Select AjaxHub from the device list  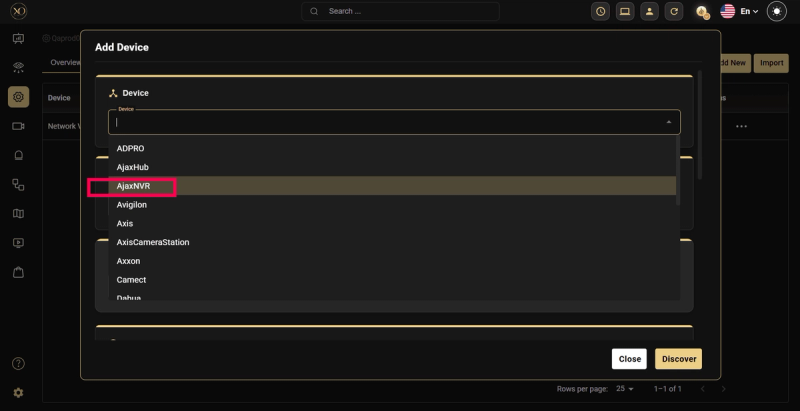click(392, 167)
